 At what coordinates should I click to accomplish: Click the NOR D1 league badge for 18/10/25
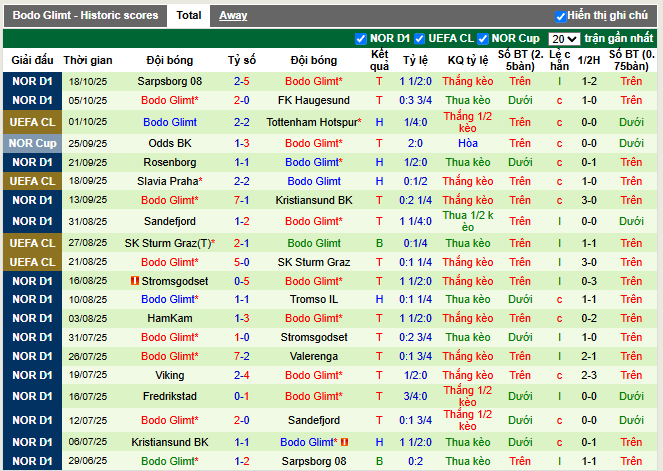32,81
